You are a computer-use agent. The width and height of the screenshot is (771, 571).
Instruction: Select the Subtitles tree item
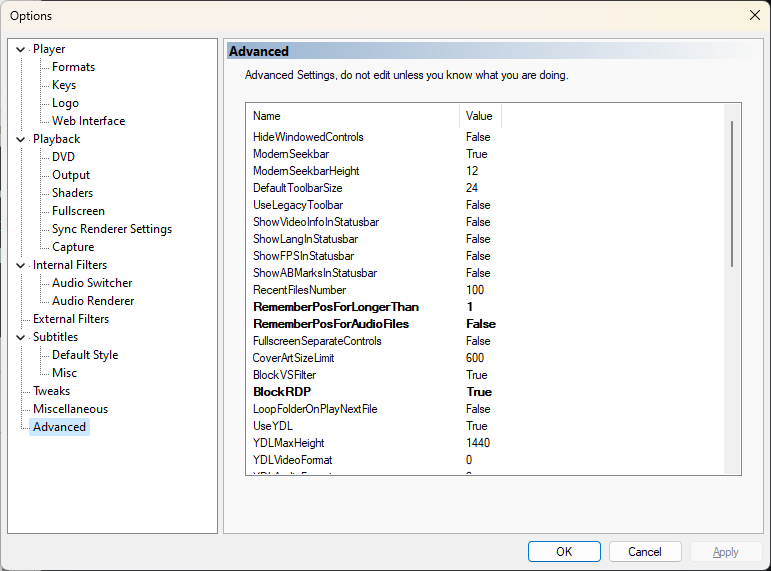56,337
